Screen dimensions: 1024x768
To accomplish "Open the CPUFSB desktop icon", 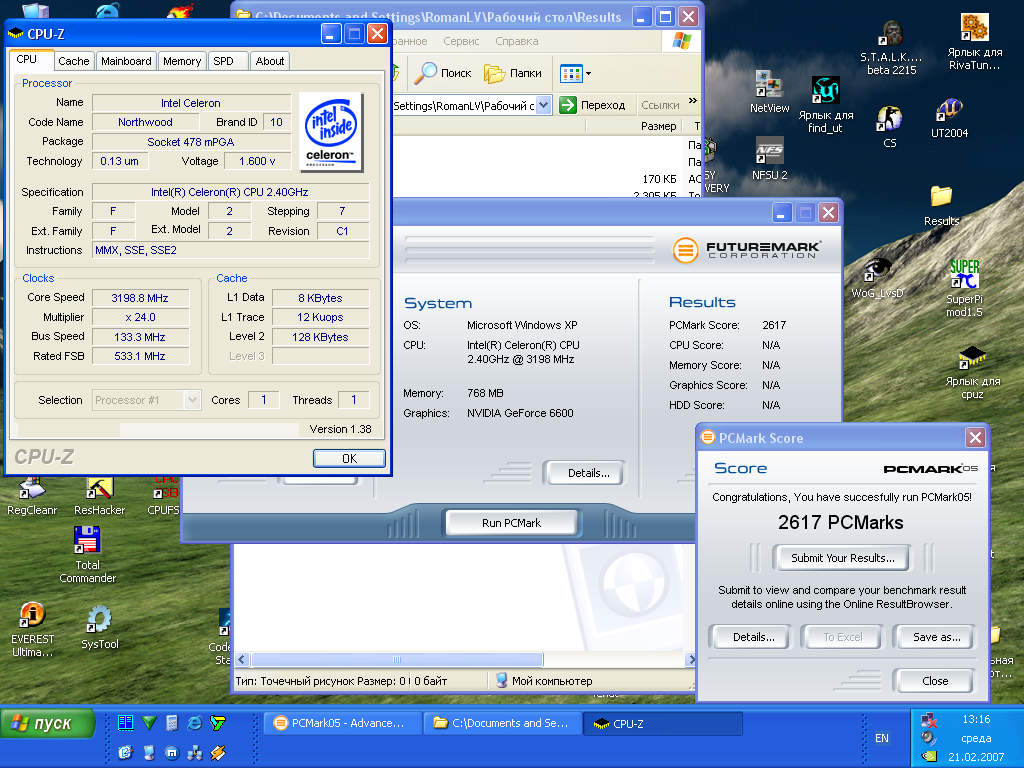I will (163, 498).
